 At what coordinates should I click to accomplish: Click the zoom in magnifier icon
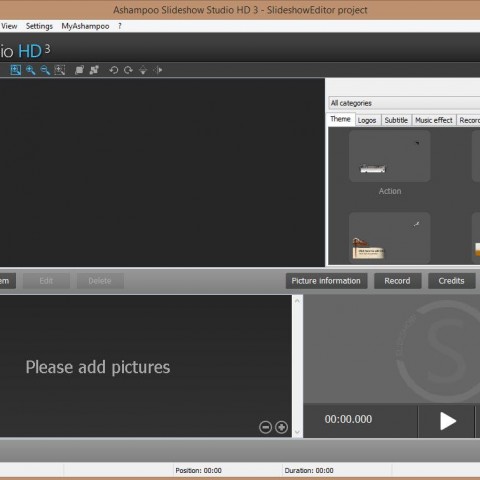(30, 70)
